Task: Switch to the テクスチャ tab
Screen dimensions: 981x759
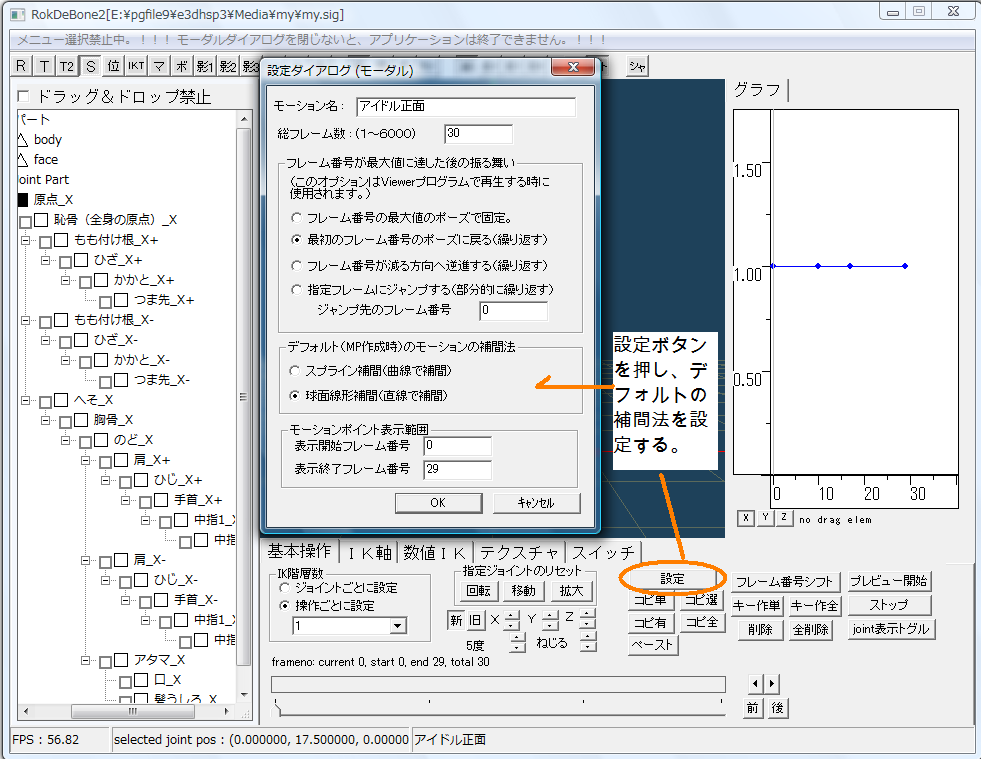Action: tap(519, 552)
